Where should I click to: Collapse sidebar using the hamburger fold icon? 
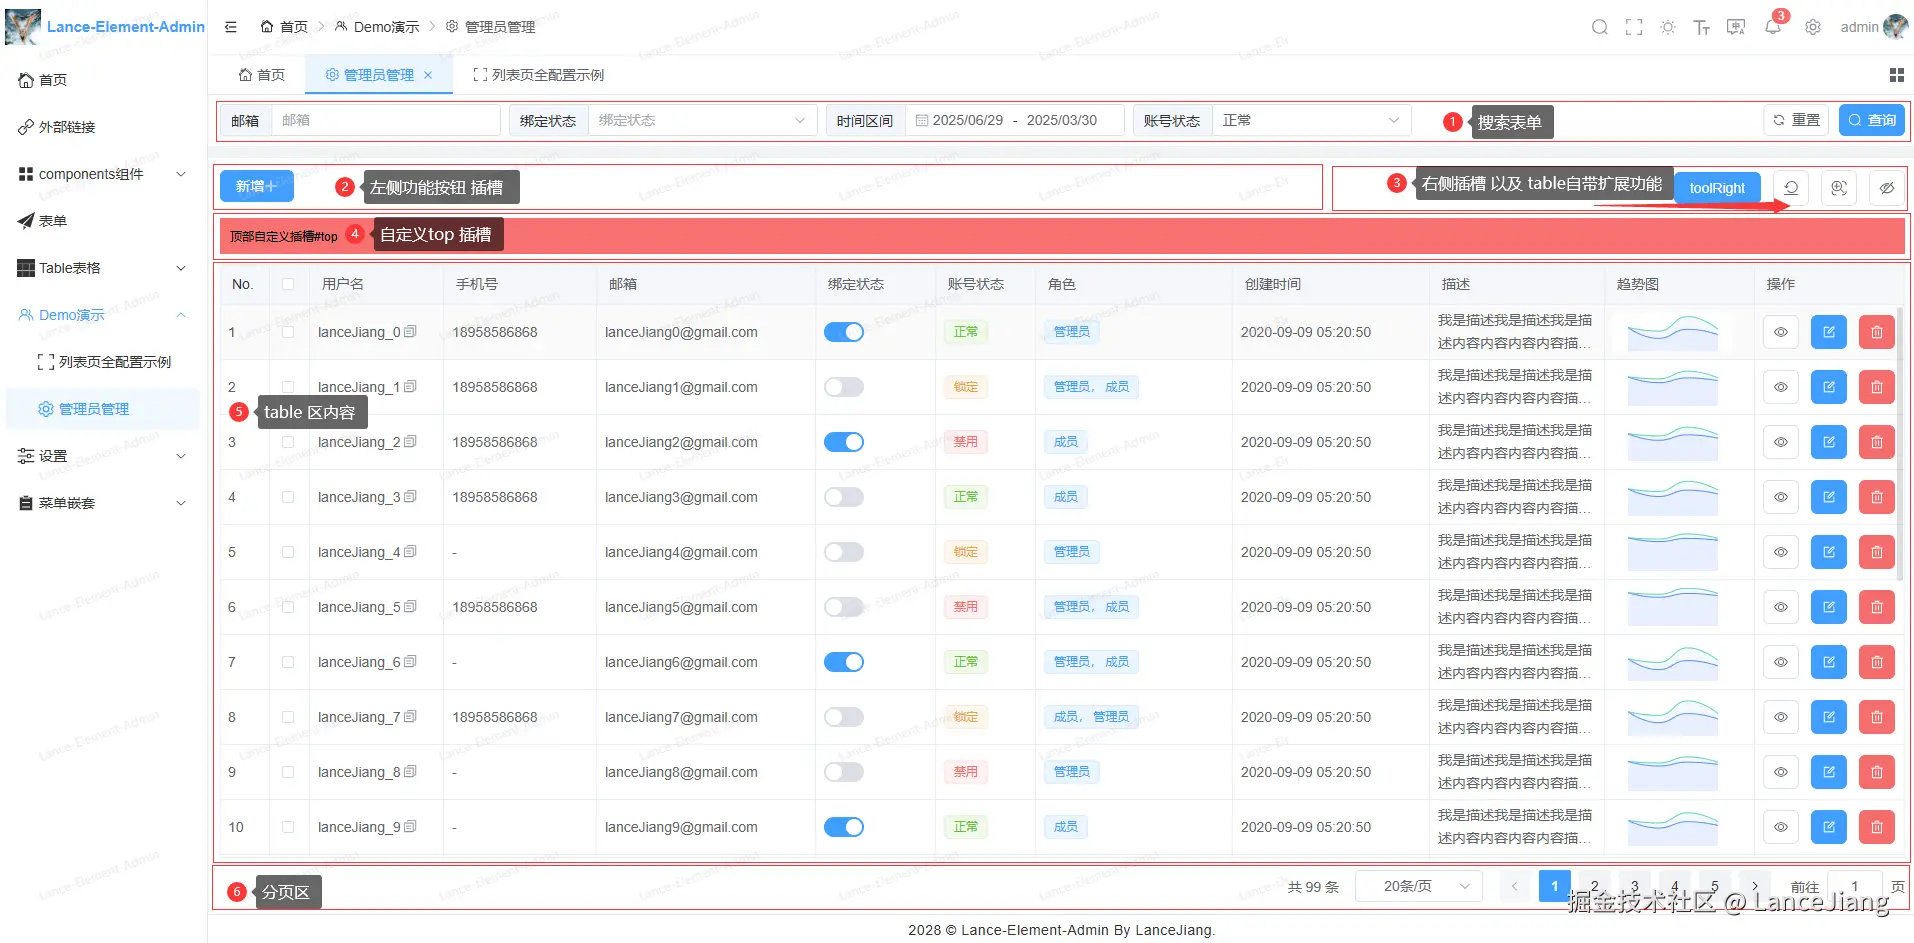coord(231,27)
